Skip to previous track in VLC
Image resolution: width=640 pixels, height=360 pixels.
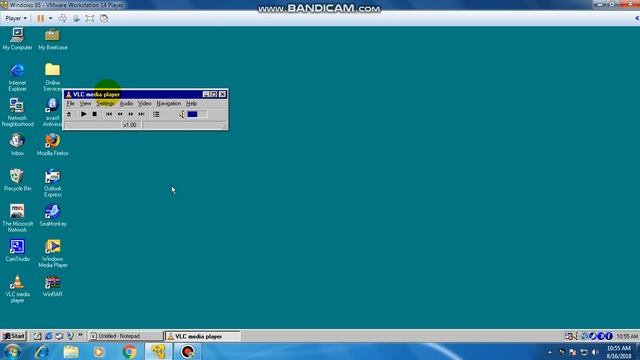click(x=109, y=114)
